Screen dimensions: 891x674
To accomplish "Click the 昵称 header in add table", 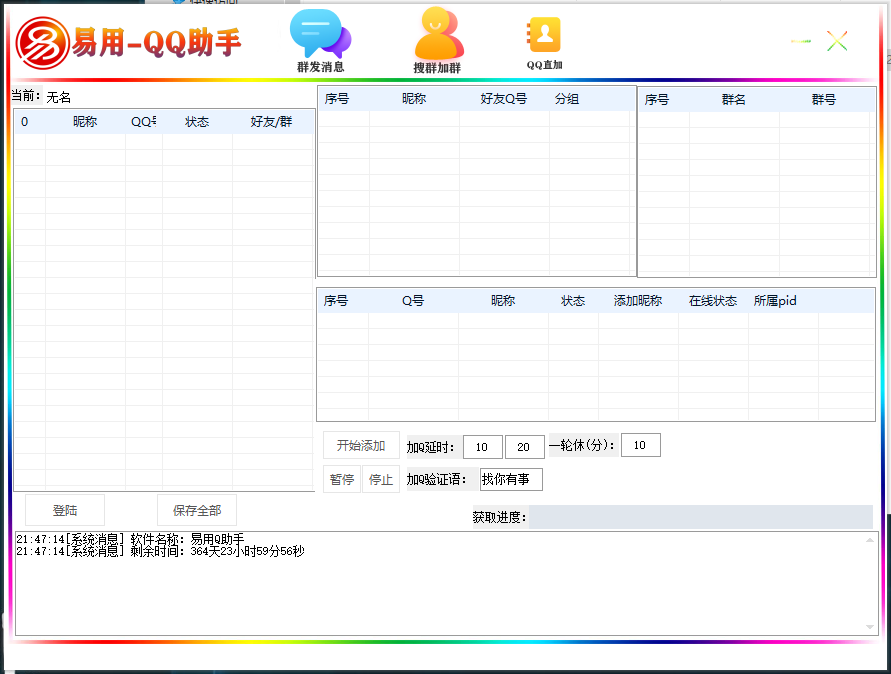I will 503,301.
